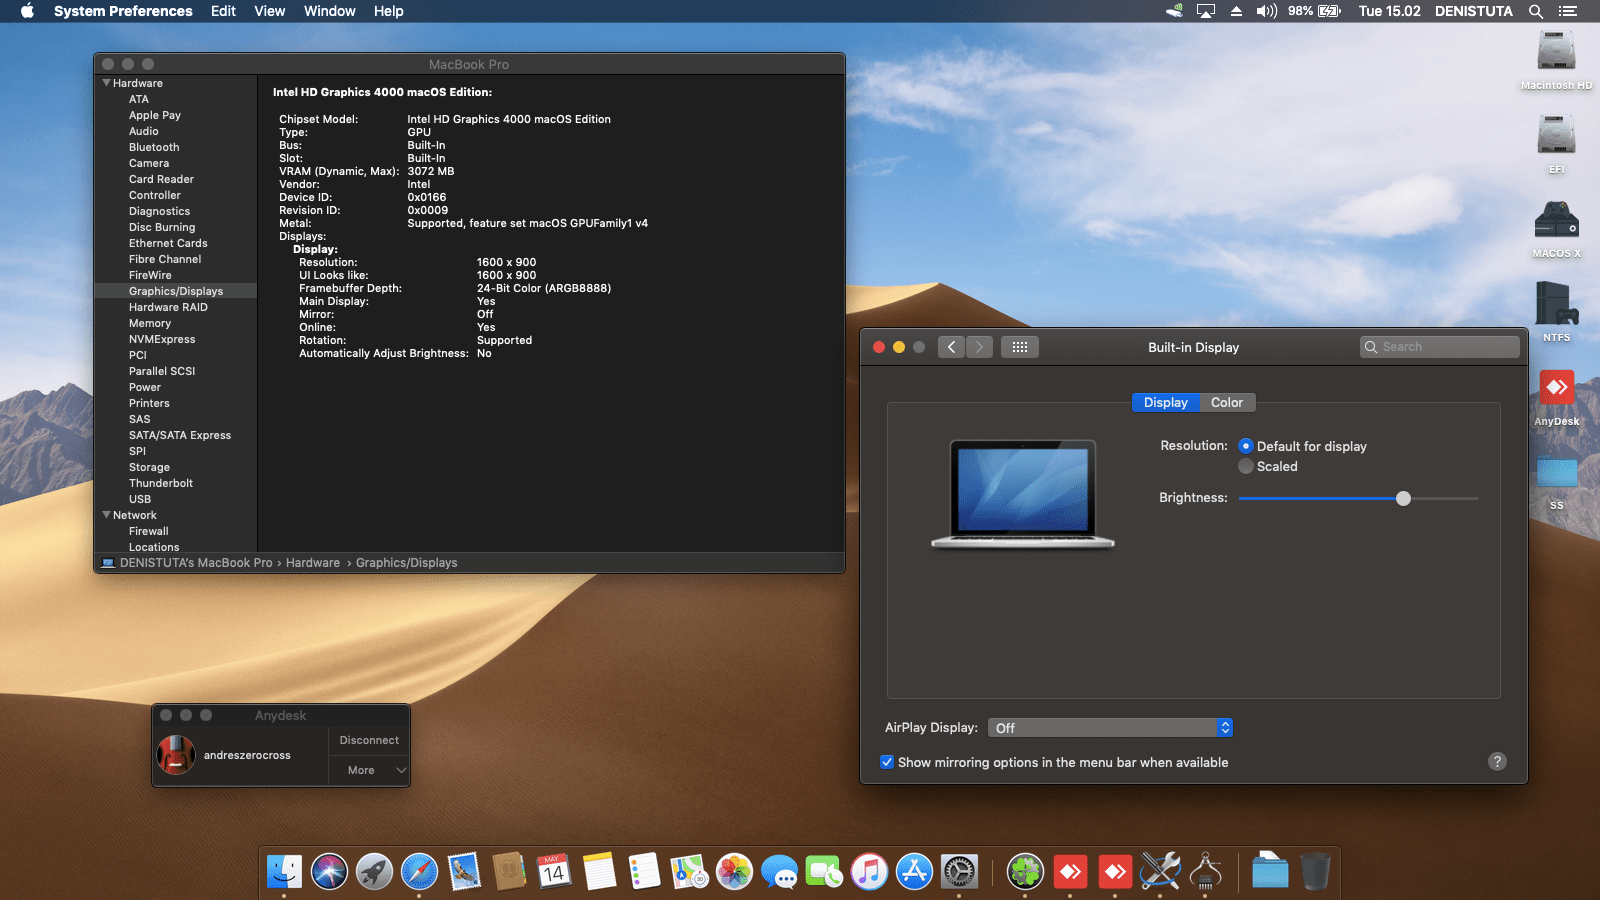Open Messages icon in the dock
This screenshot has height=900, width=1600.
pyautogui.click(x=779, y=872)
